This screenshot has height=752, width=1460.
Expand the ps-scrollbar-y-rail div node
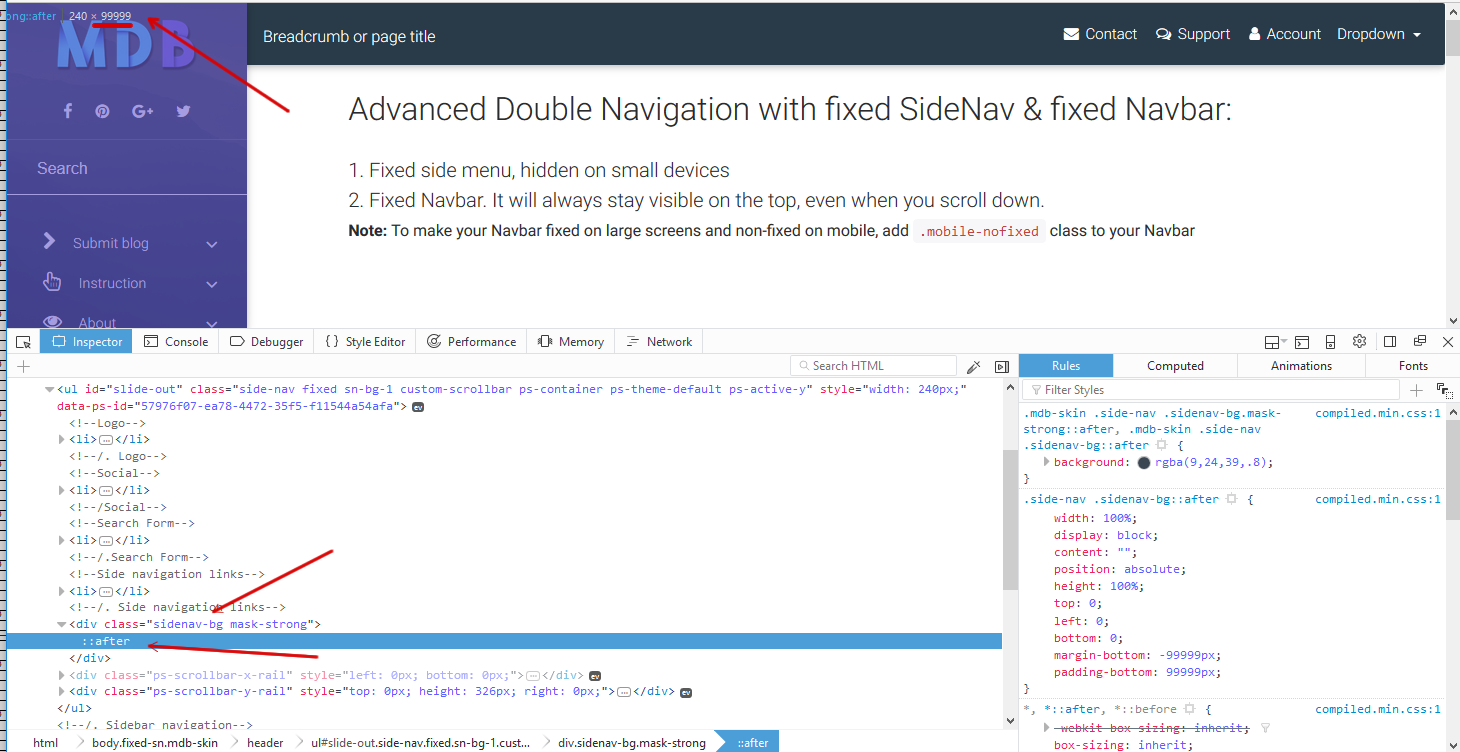click(63, 692)
